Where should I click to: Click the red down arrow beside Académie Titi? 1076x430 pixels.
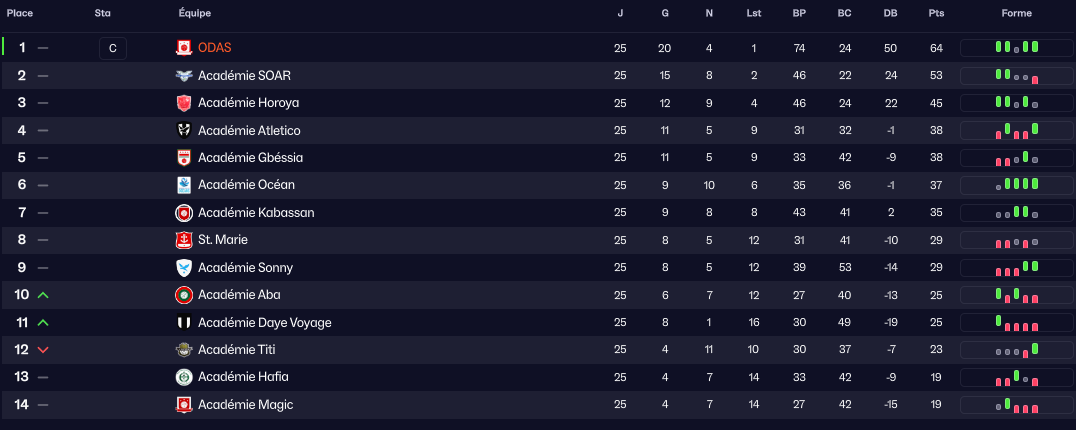pos(42,350)
